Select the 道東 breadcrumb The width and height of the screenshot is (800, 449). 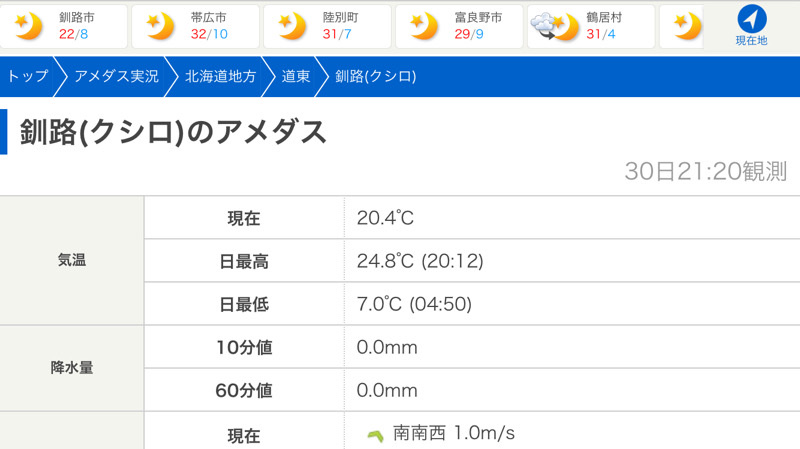pos(296,77)
